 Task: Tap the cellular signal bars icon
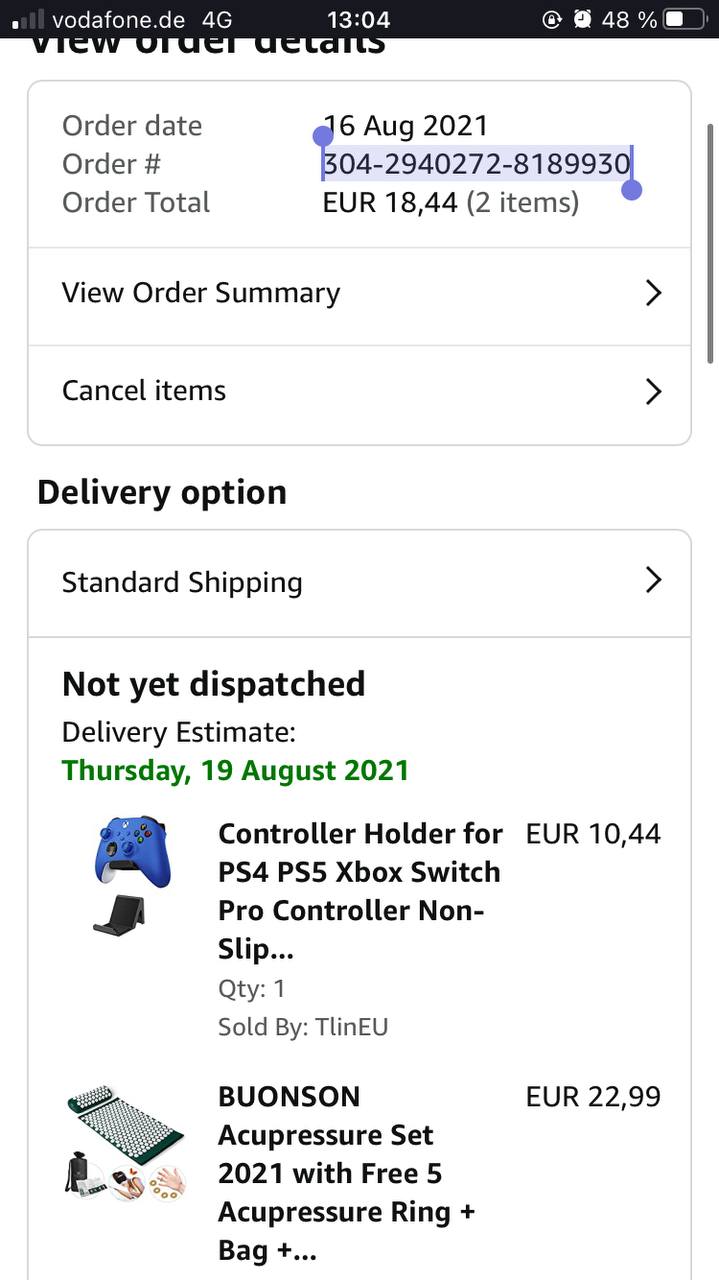(27, 19)
